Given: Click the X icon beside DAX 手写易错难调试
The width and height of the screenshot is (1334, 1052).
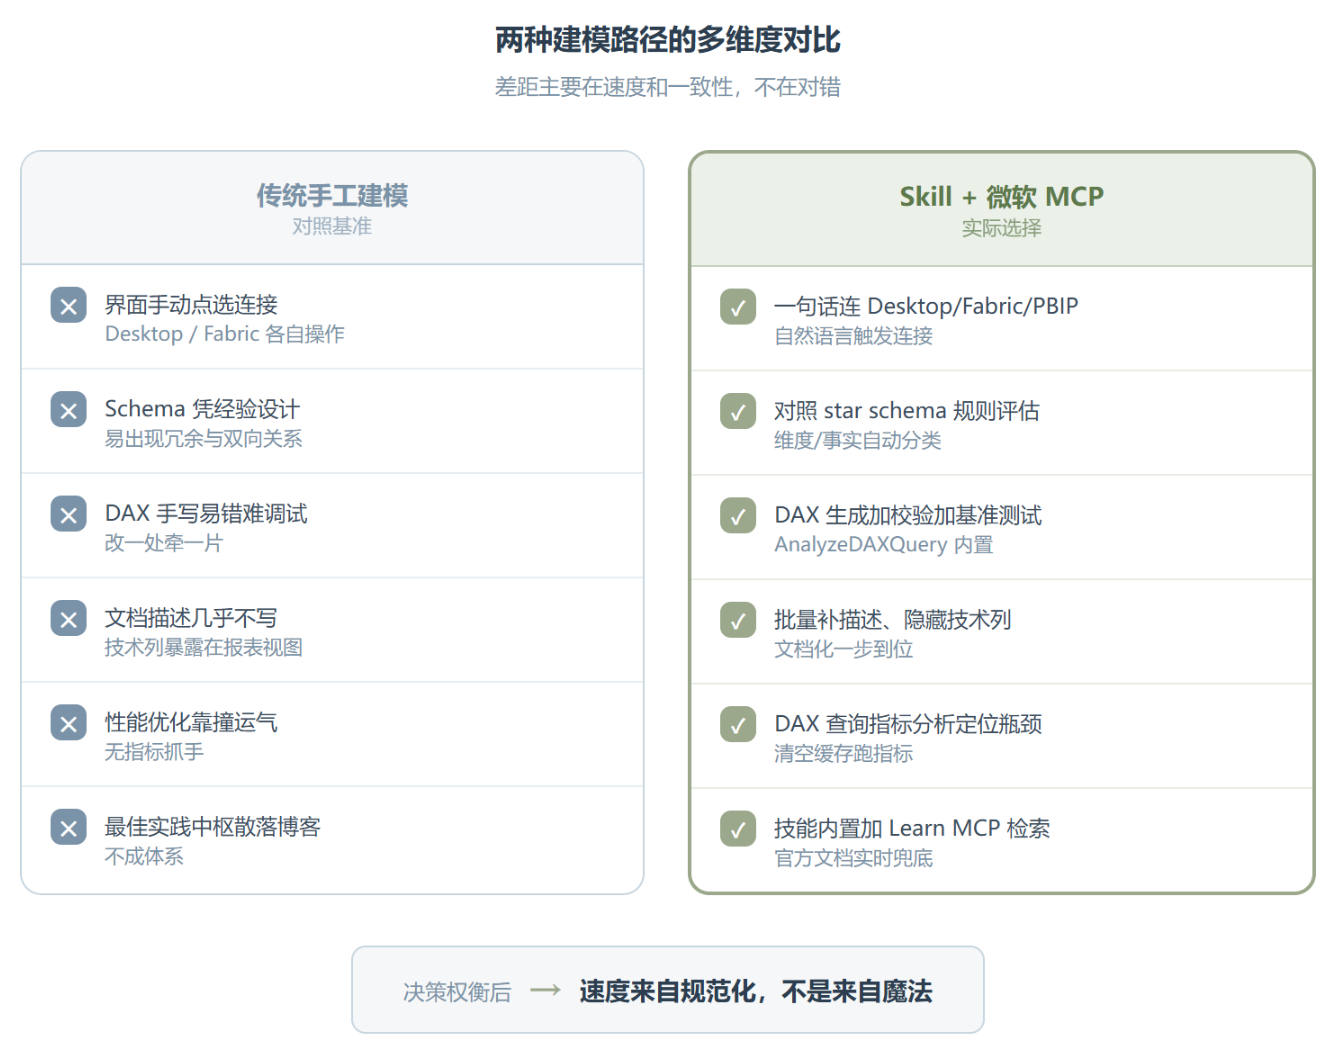Looking at the screenshot, I should 68,515.
